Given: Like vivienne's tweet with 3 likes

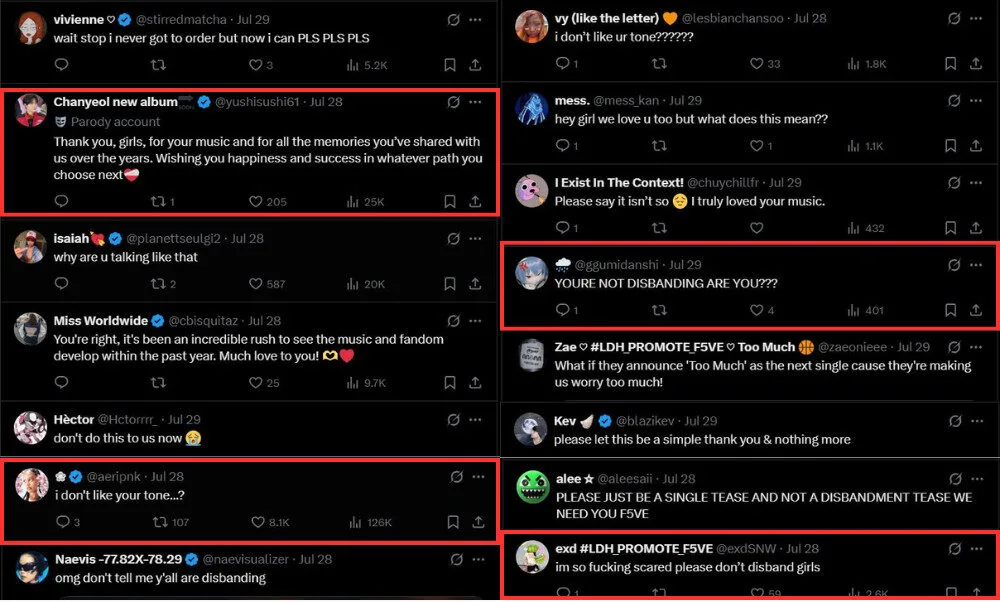Looking at the screenshot, I should coord(254,65).
